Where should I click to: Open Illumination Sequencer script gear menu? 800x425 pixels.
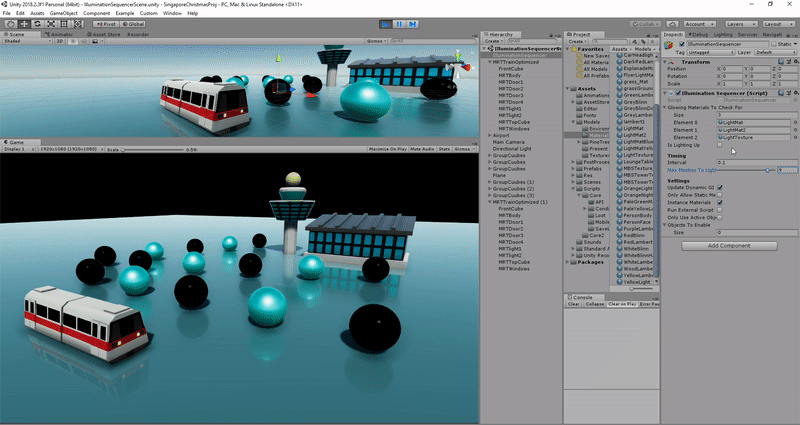pyautogui.click(x=795, y=93)
